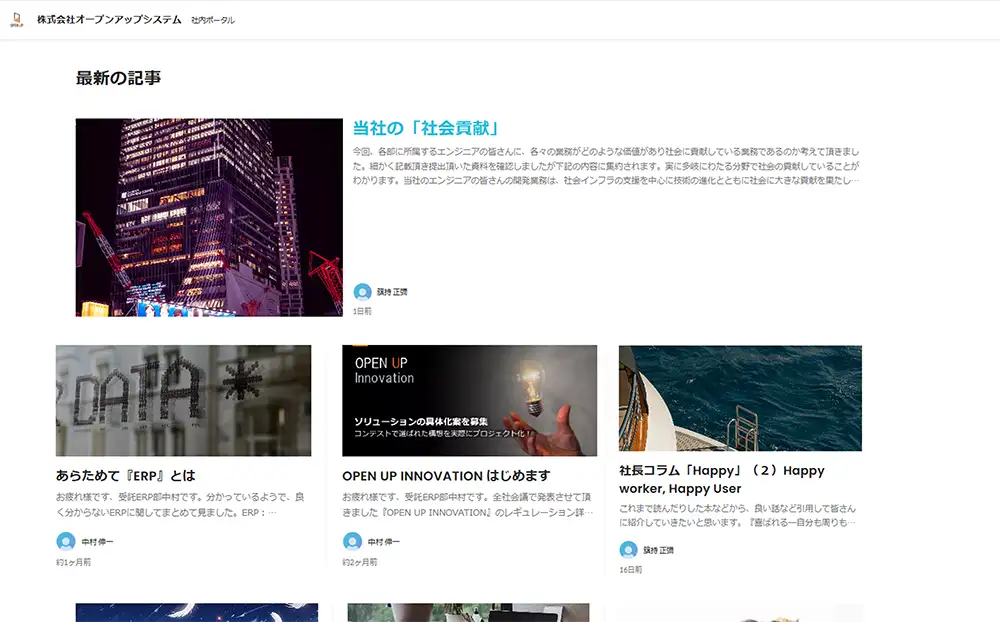
Task: Open the あらためて『ERP』とは article title
Action: (126, 476)
